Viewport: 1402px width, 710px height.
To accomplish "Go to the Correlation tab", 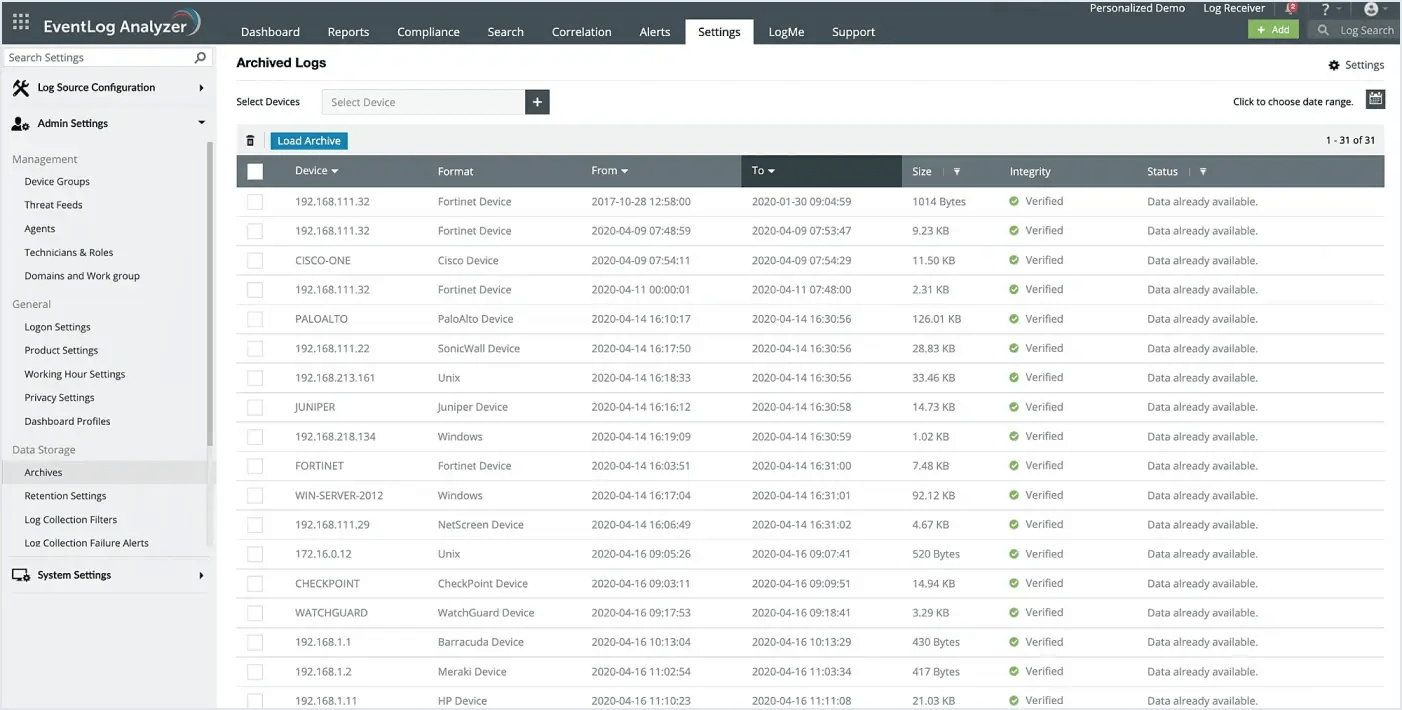I will [581, 32].
